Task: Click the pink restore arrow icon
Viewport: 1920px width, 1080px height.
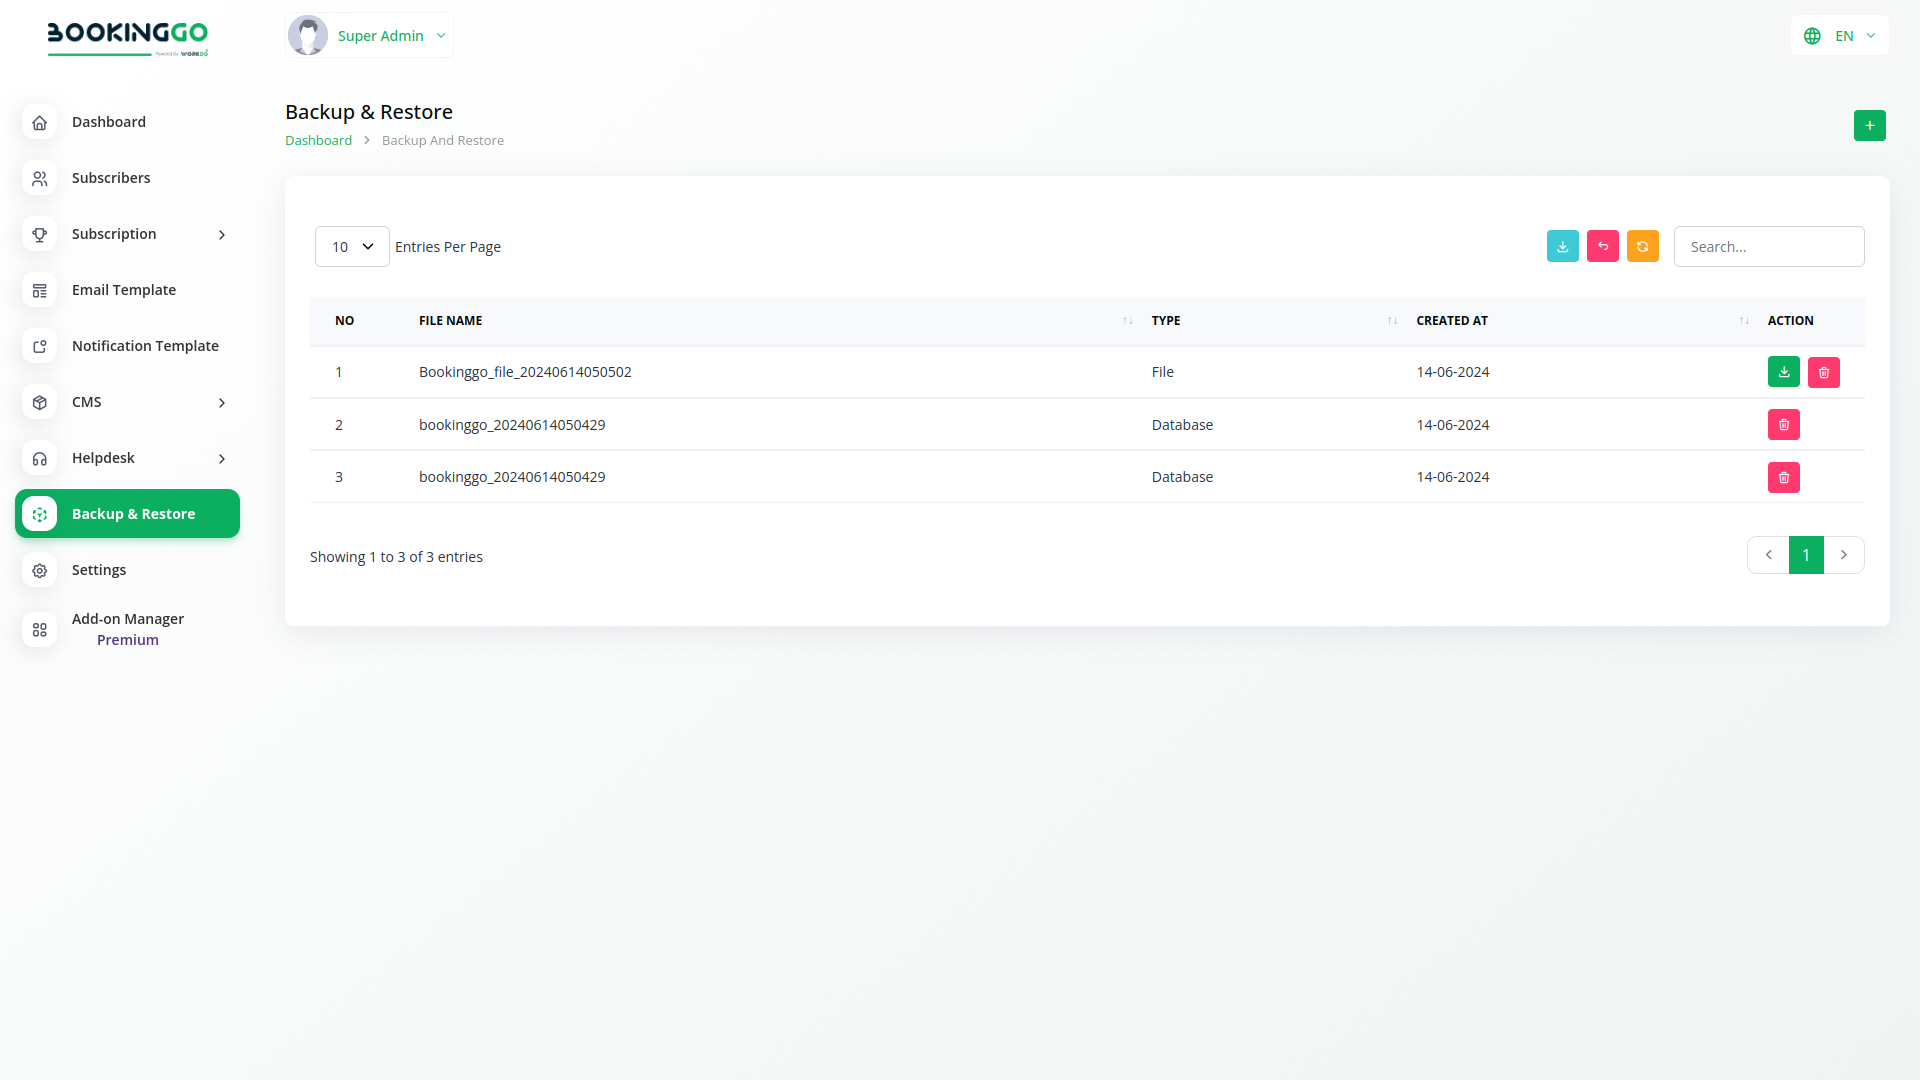Action: point(1602,247)
